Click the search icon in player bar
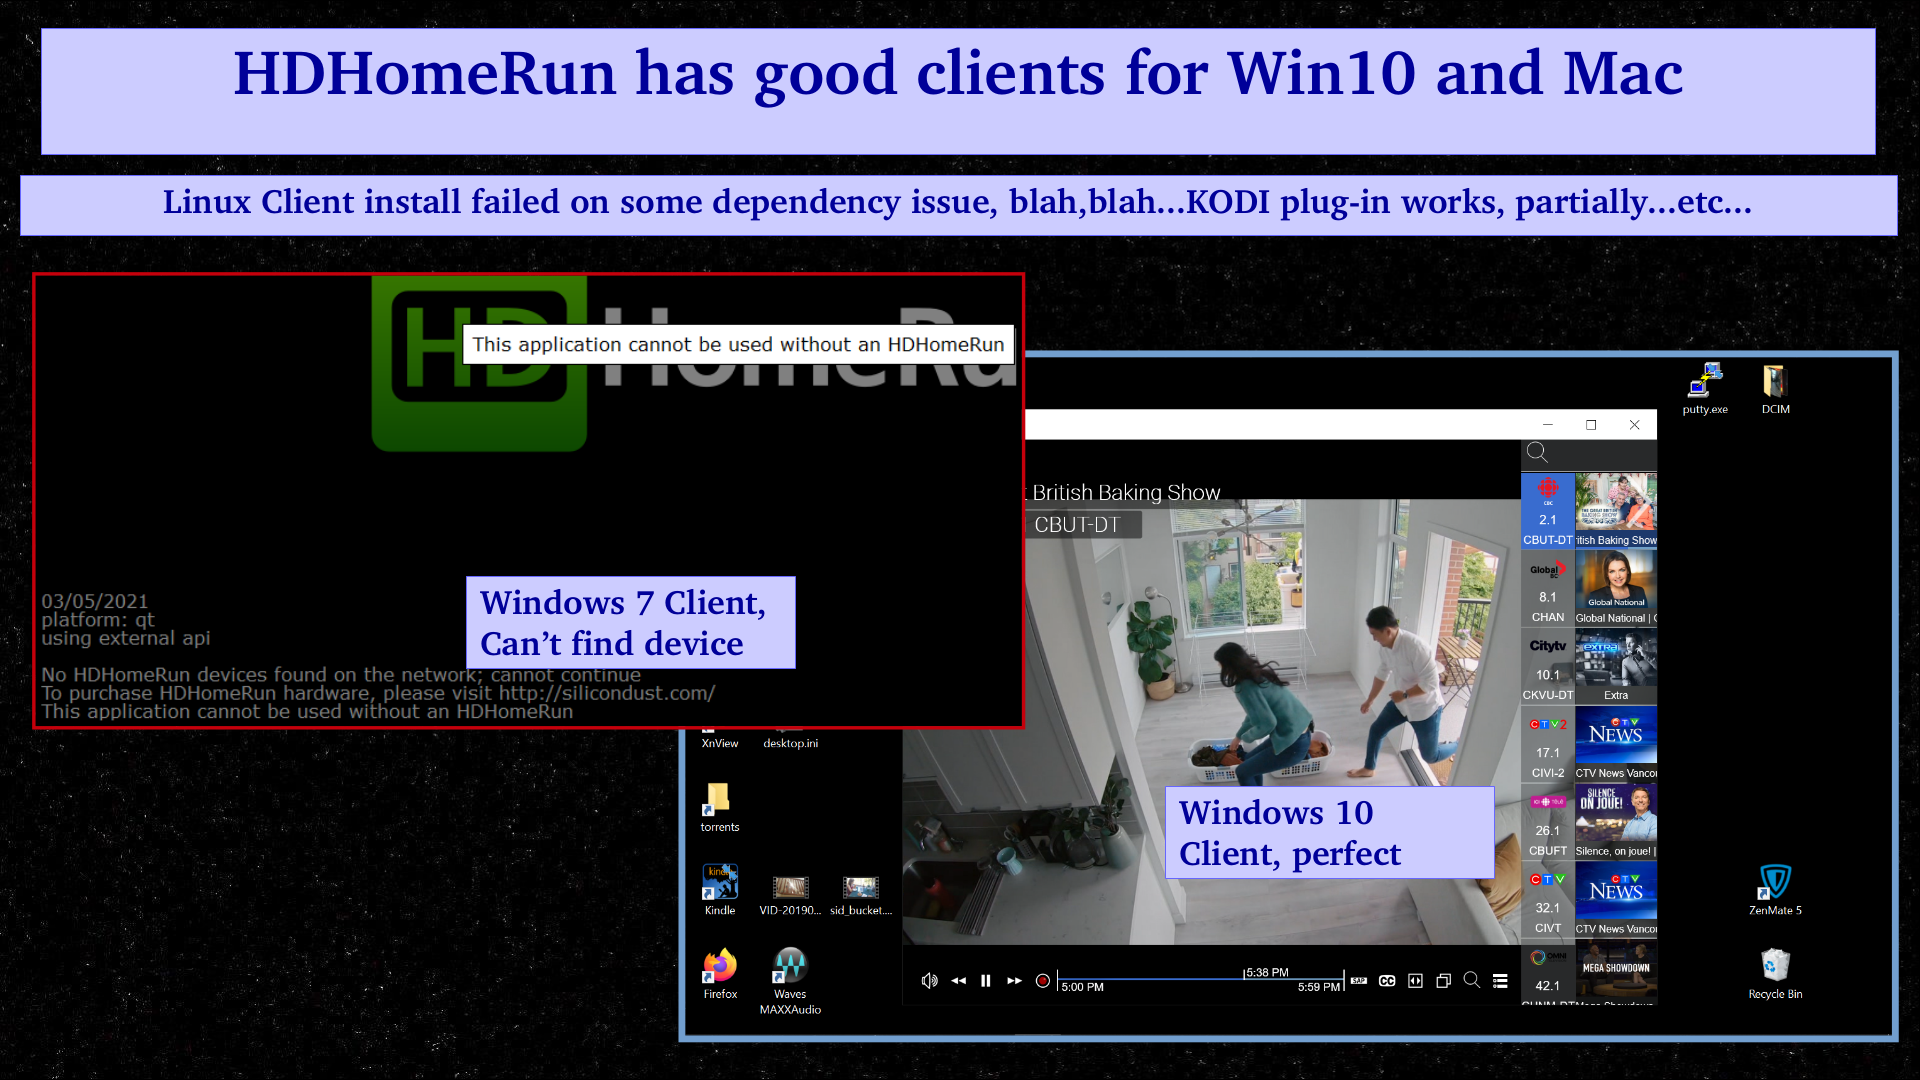 pos(1472,980)
